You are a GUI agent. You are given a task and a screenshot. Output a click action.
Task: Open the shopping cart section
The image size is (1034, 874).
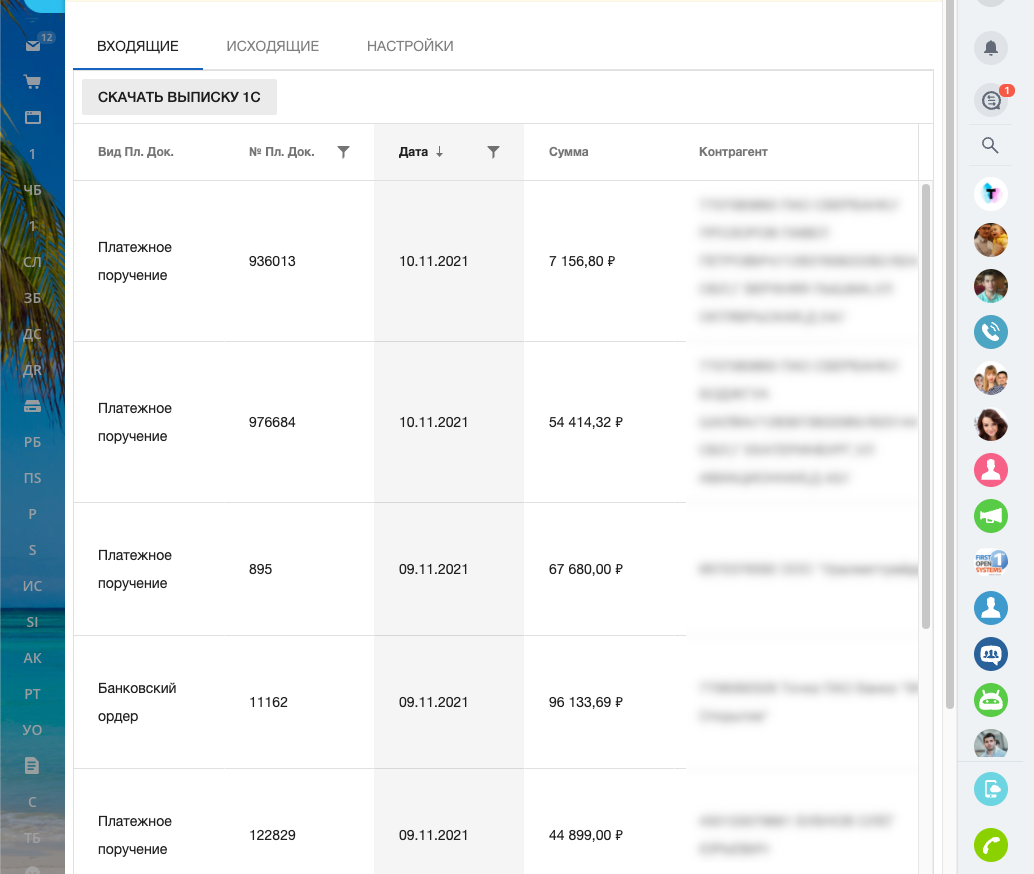(x=33, y=82)
